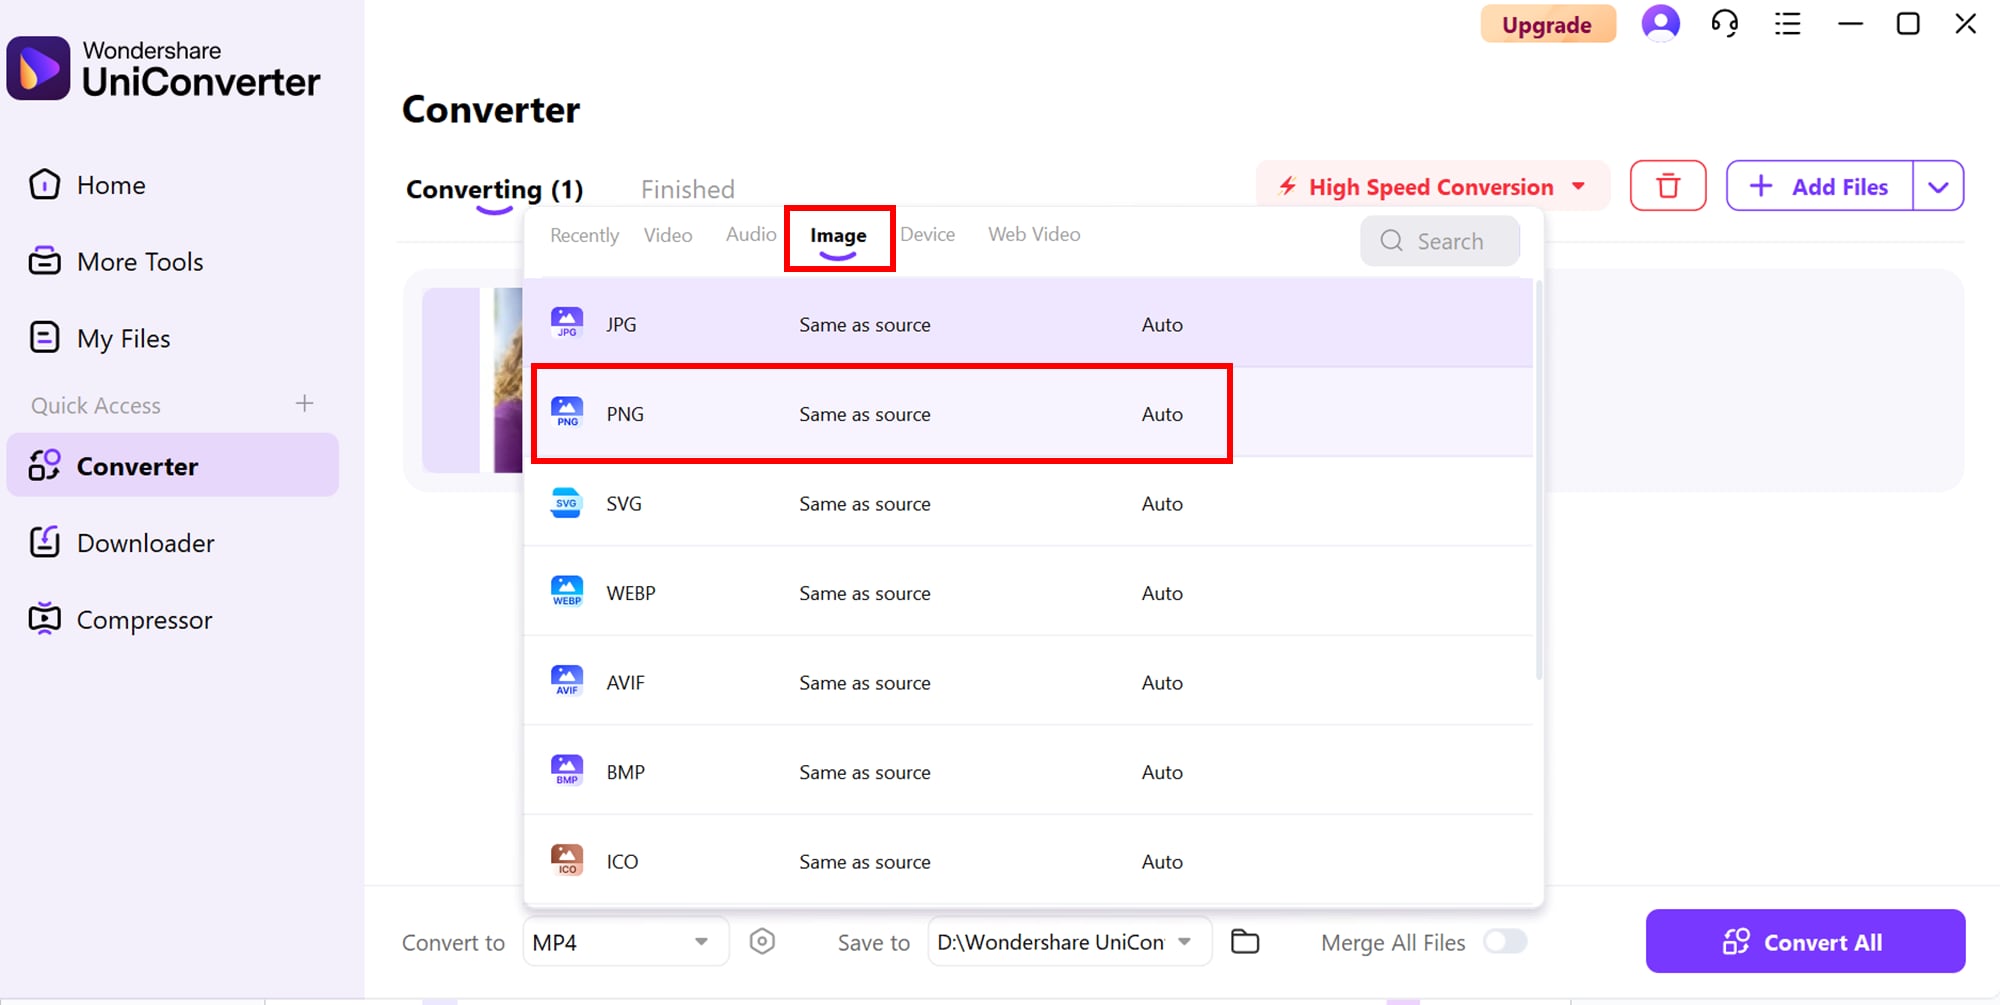Toggle the Merge All Files switch

(x=1505, y=941)
